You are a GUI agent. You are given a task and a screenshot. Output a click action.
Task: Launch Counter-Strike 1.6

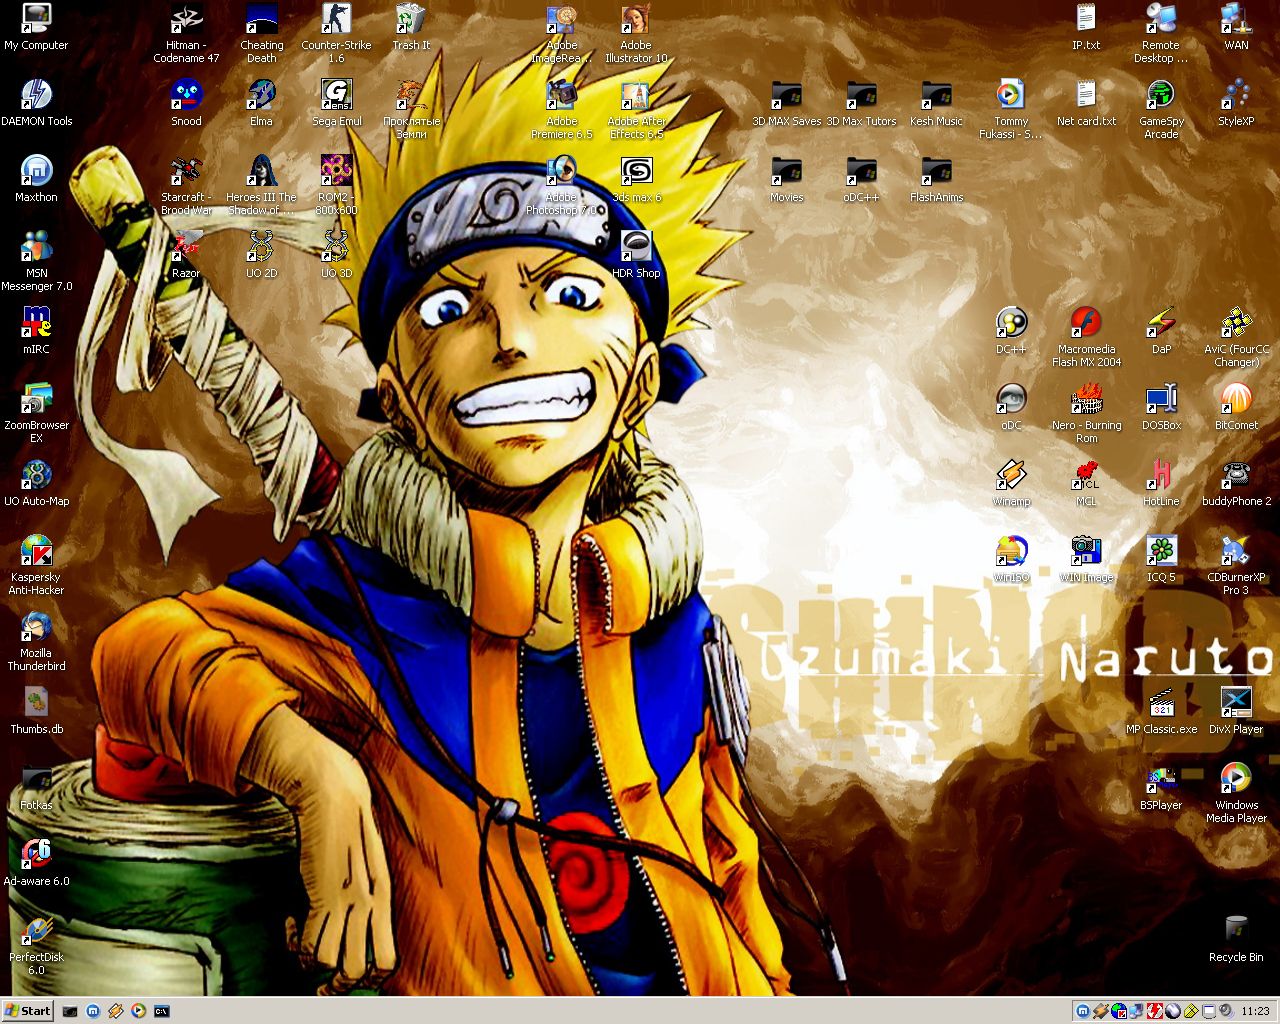coord(336,33)
